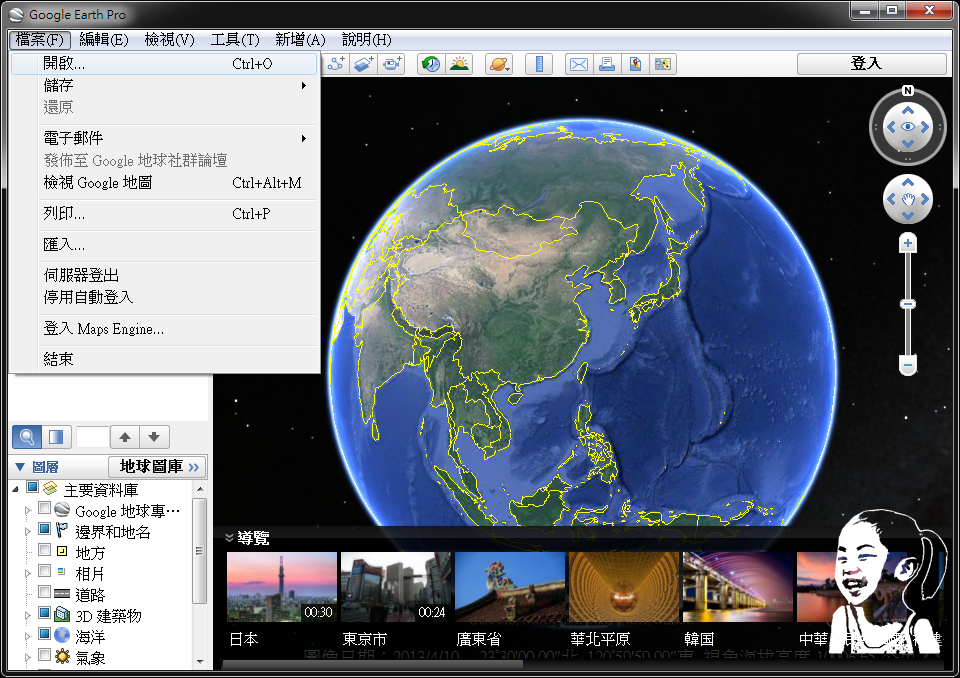This screenshot has width=960, height=678.
Task: Choose 匯入... from the file menu
Action: (165, 244)
